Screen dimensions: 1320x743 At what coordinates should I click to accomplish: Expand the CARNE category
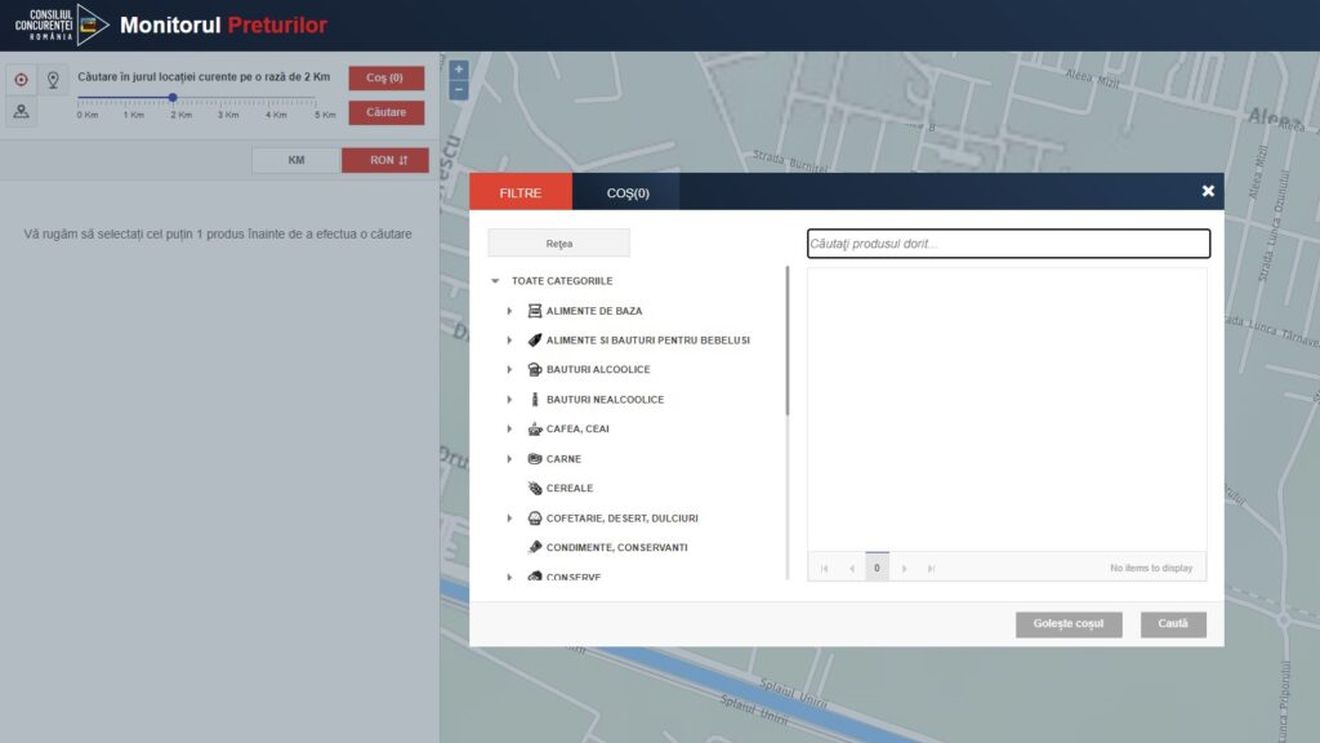pos(510,459)
